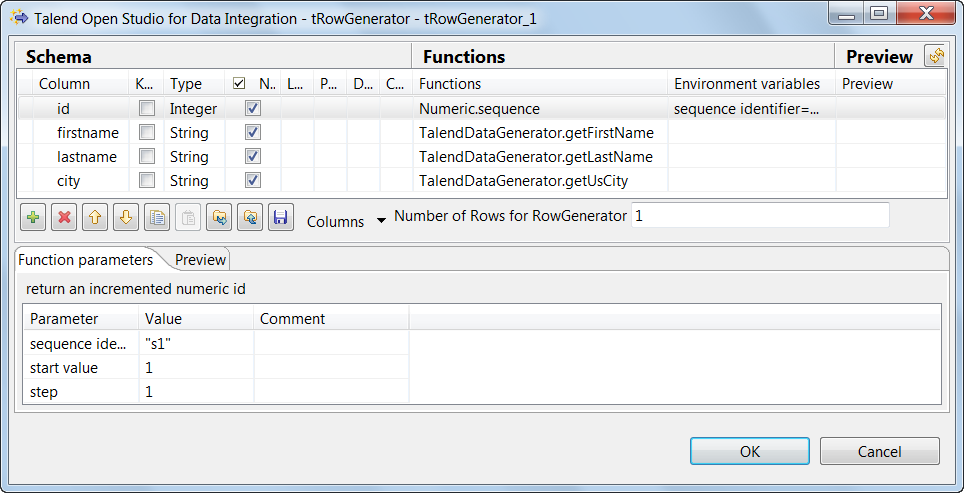The image size is (964, 493).
Task: Switch to the Preview tab
Action: click(x=200, y=259)
